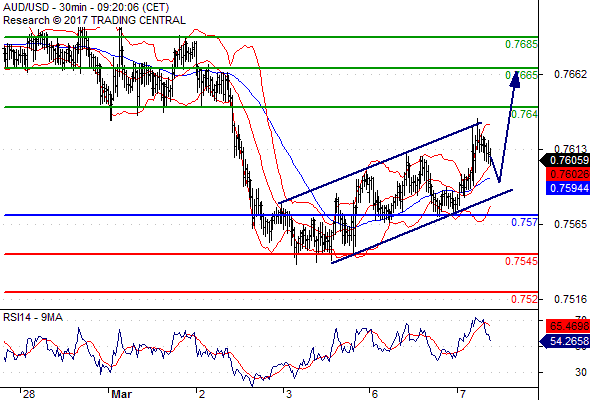Click the RSI14 - 9MA indicator label
The image size is (590, 400).
point(33,318)
